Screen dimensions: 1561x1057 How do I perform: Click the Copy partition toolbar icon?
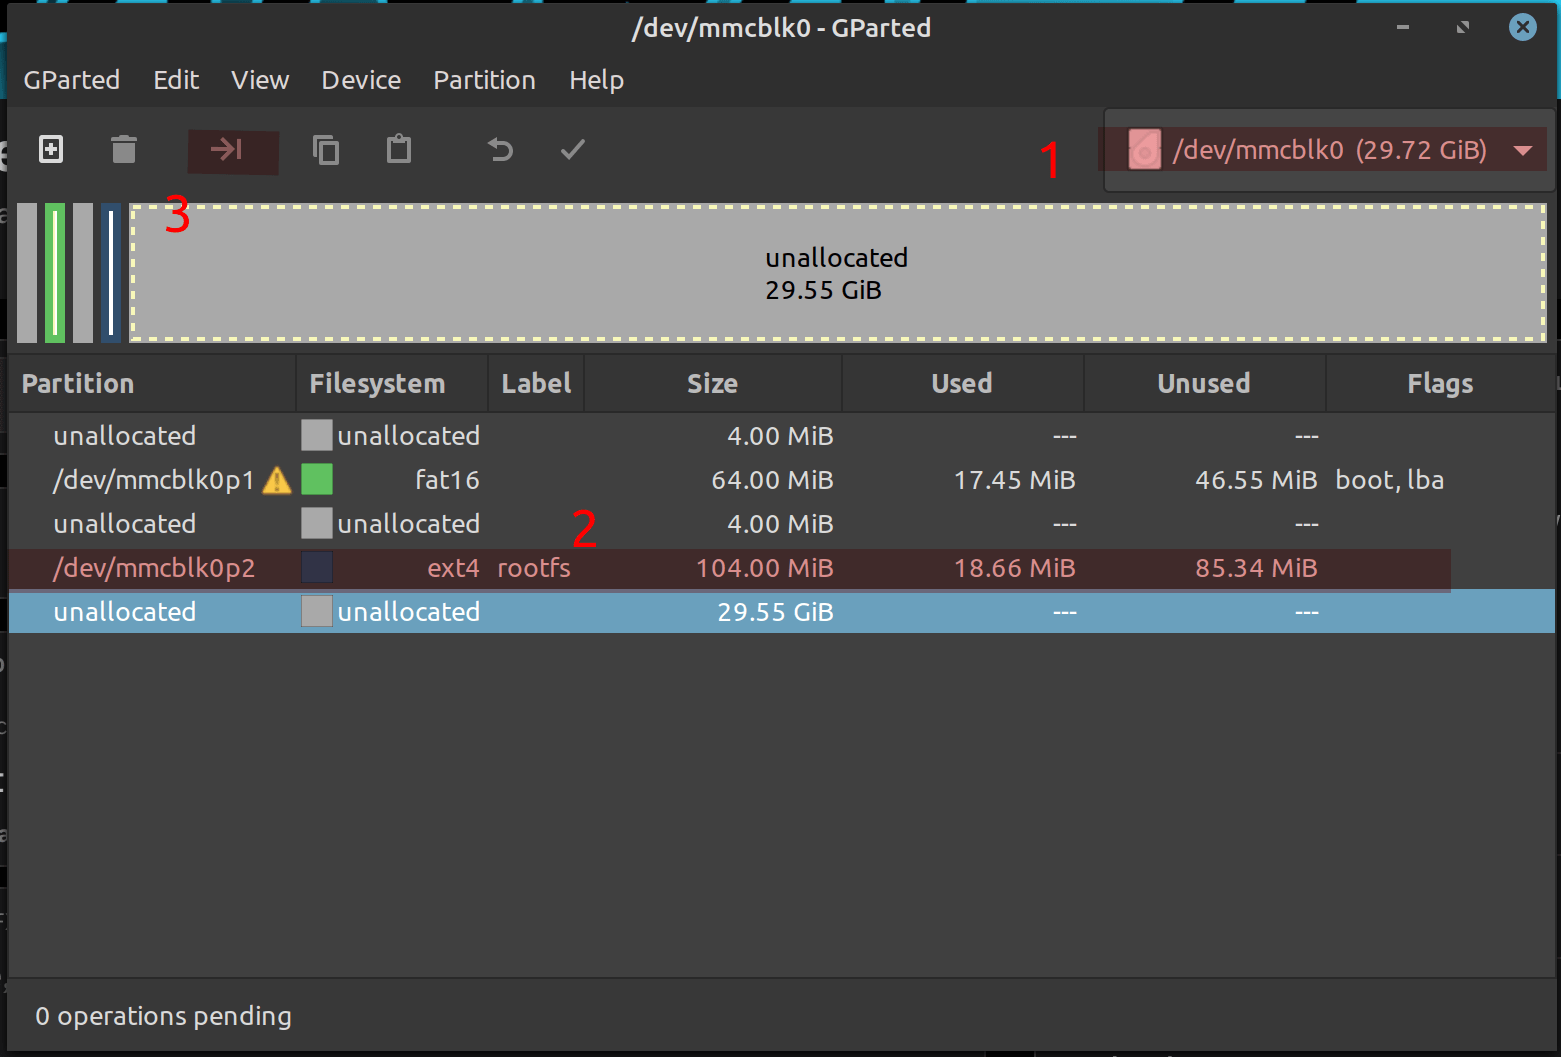pos(326,150)
